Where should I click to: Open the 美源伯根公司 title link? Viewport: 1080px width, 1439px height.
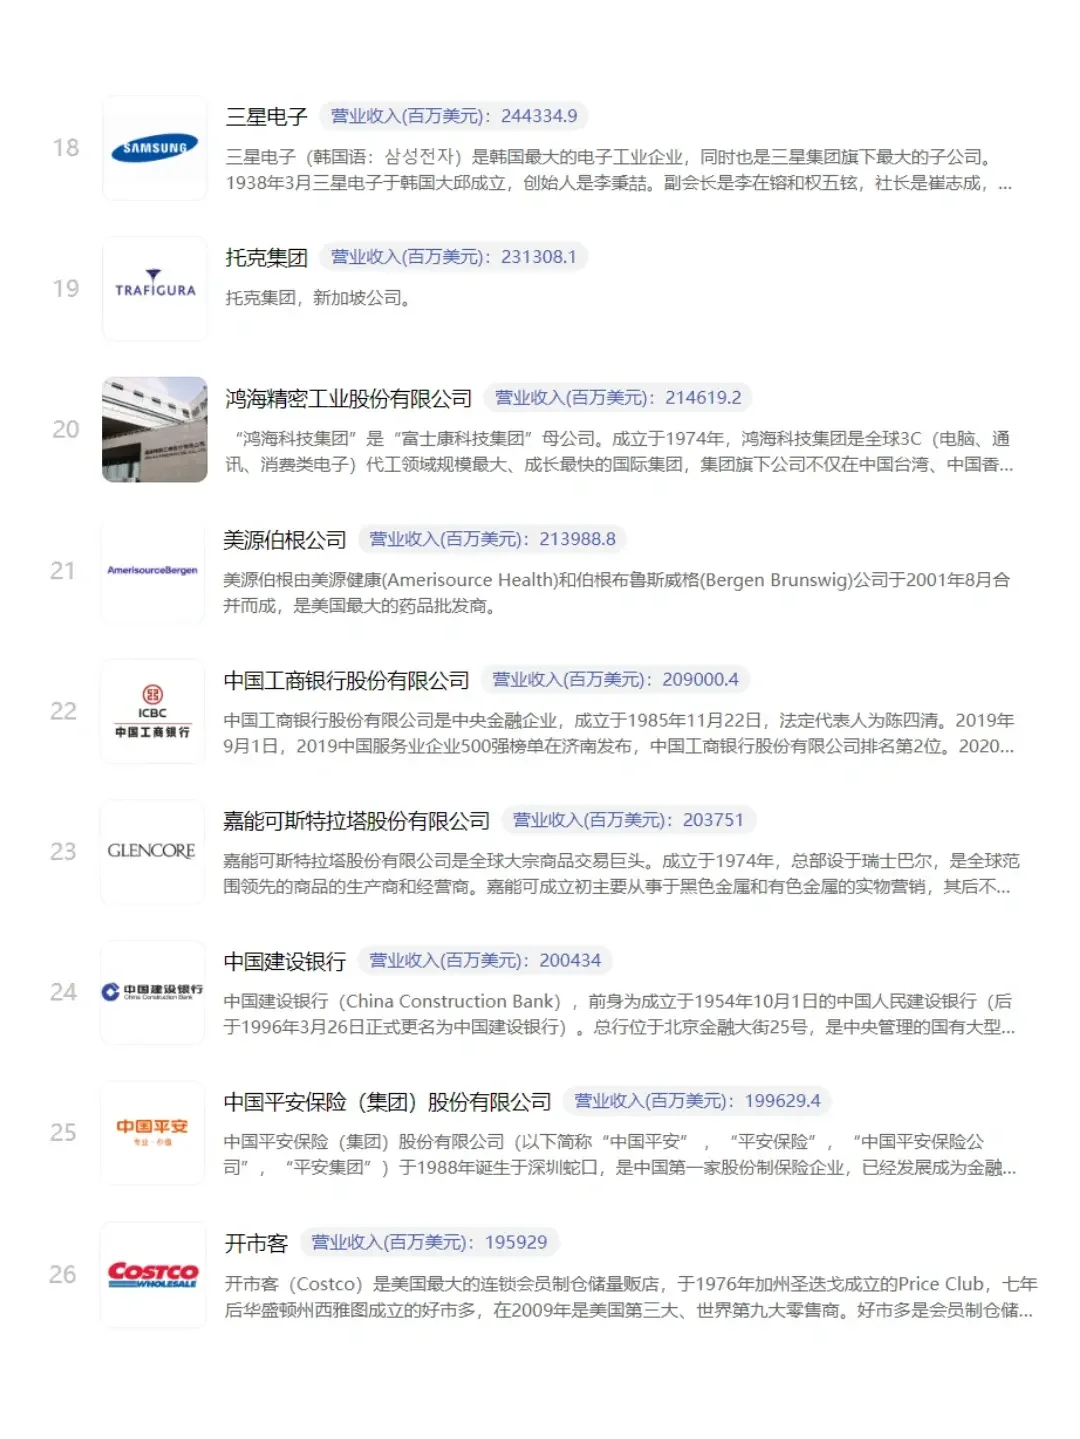(x=285, y=540)
